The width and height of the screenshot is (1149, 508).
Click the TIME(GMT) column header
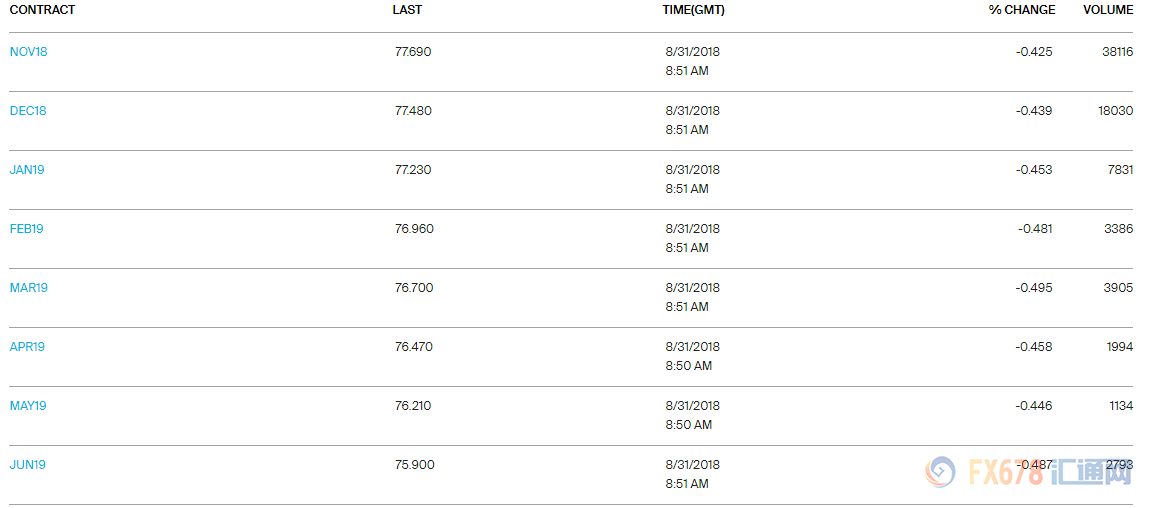tap(694, 10)
